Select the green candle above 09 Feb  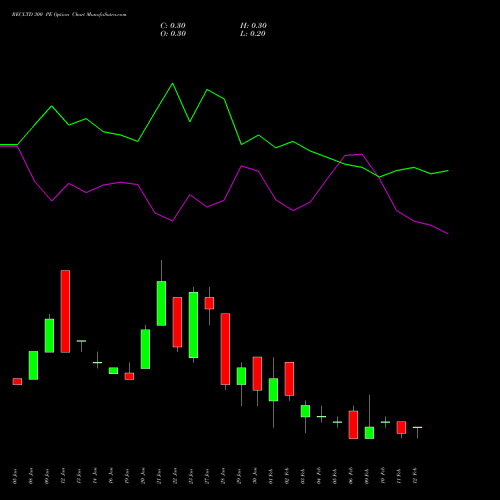coord(369,433)
